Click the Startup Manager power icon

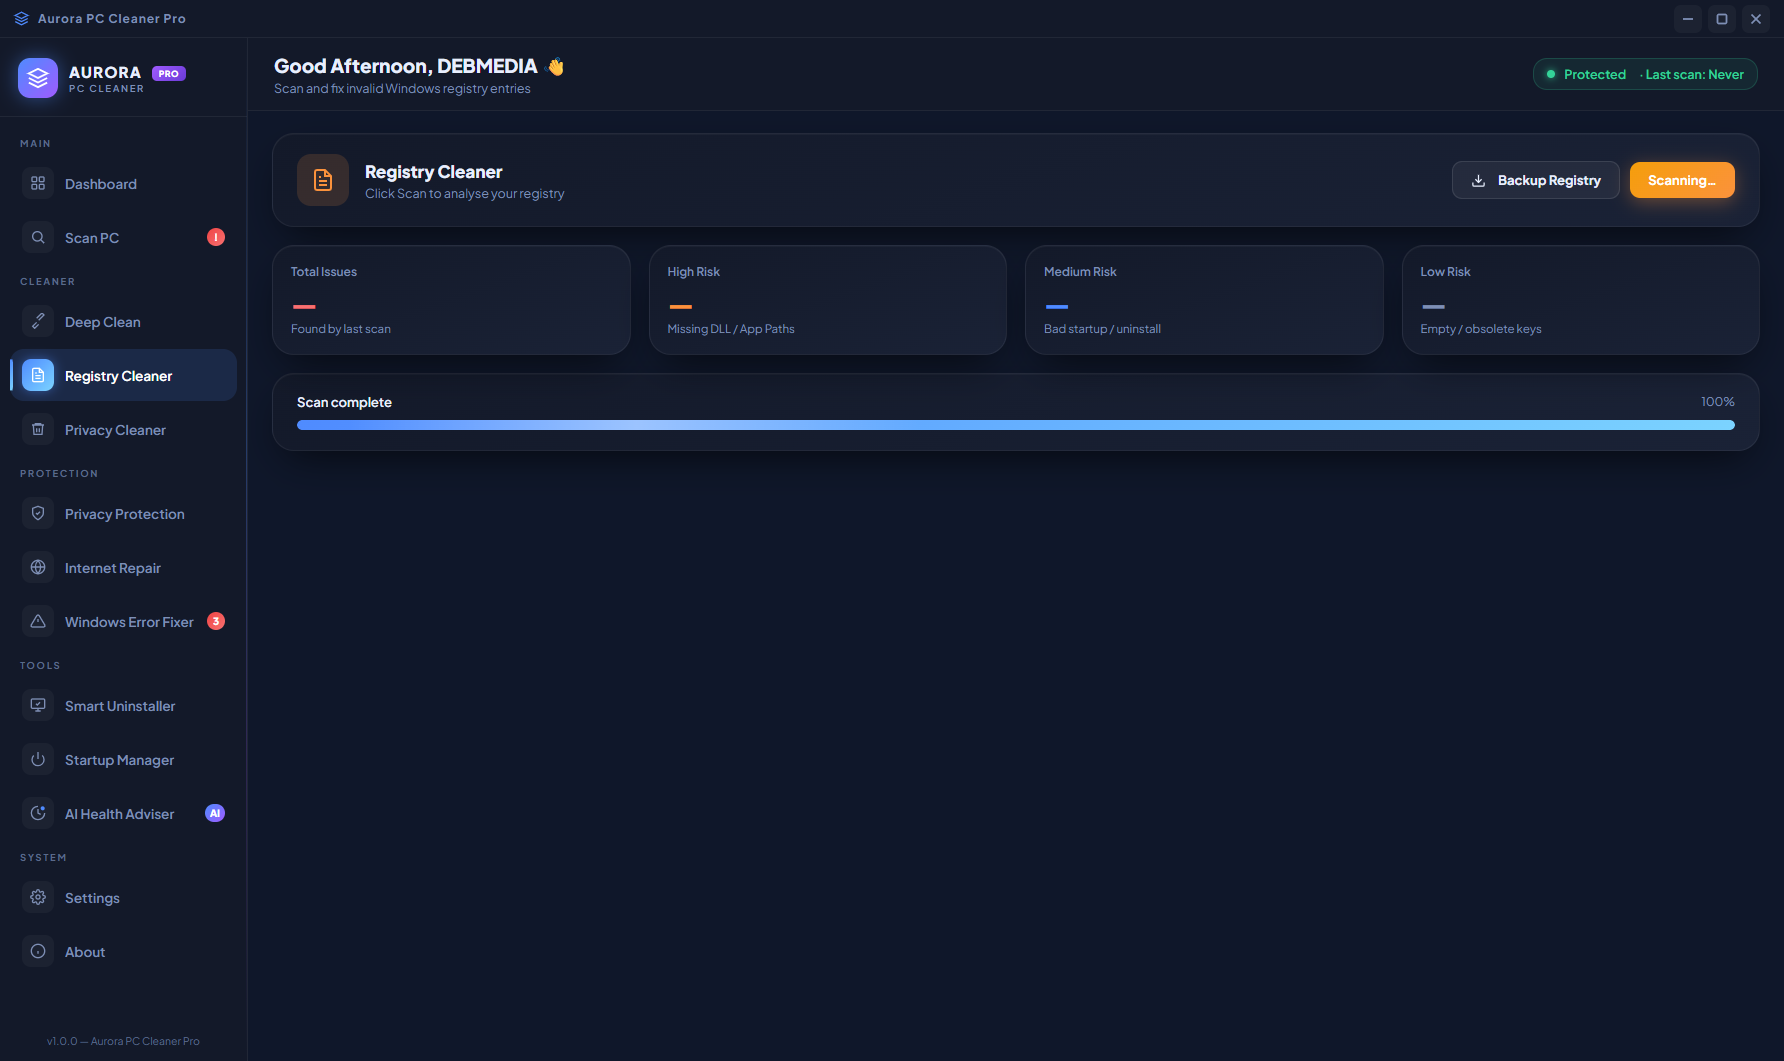tap(38, 759)
